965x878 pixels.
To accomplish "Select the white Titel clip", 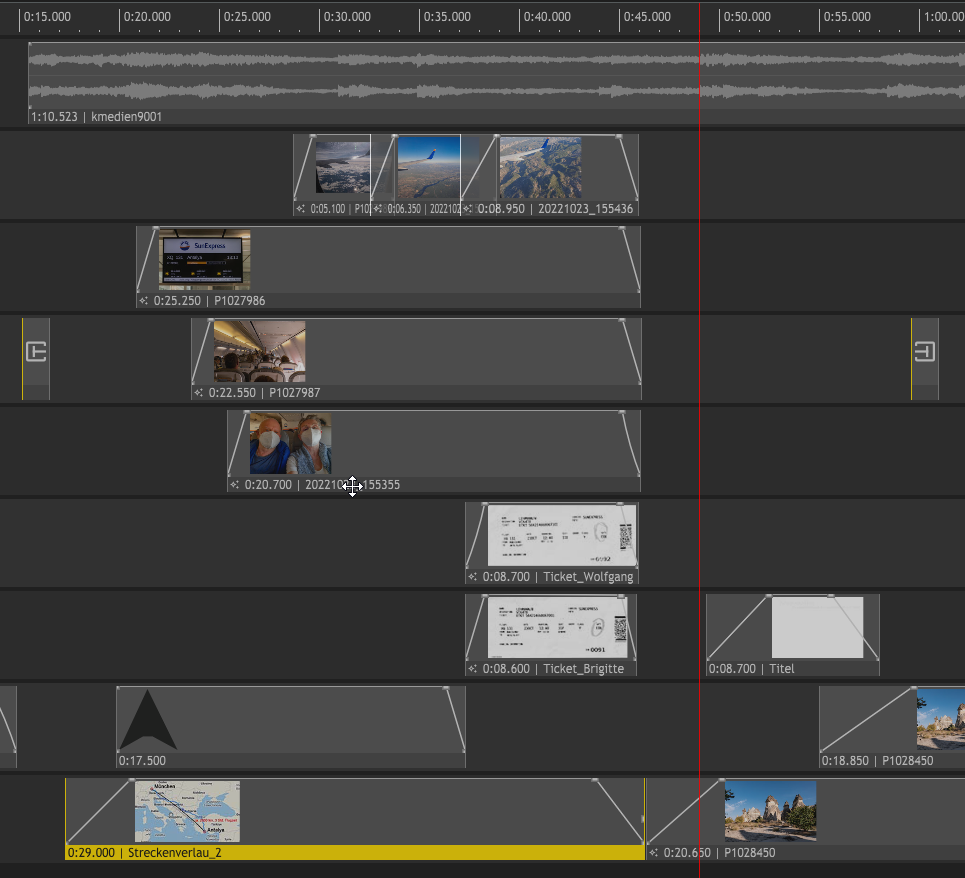I will 793,635.
